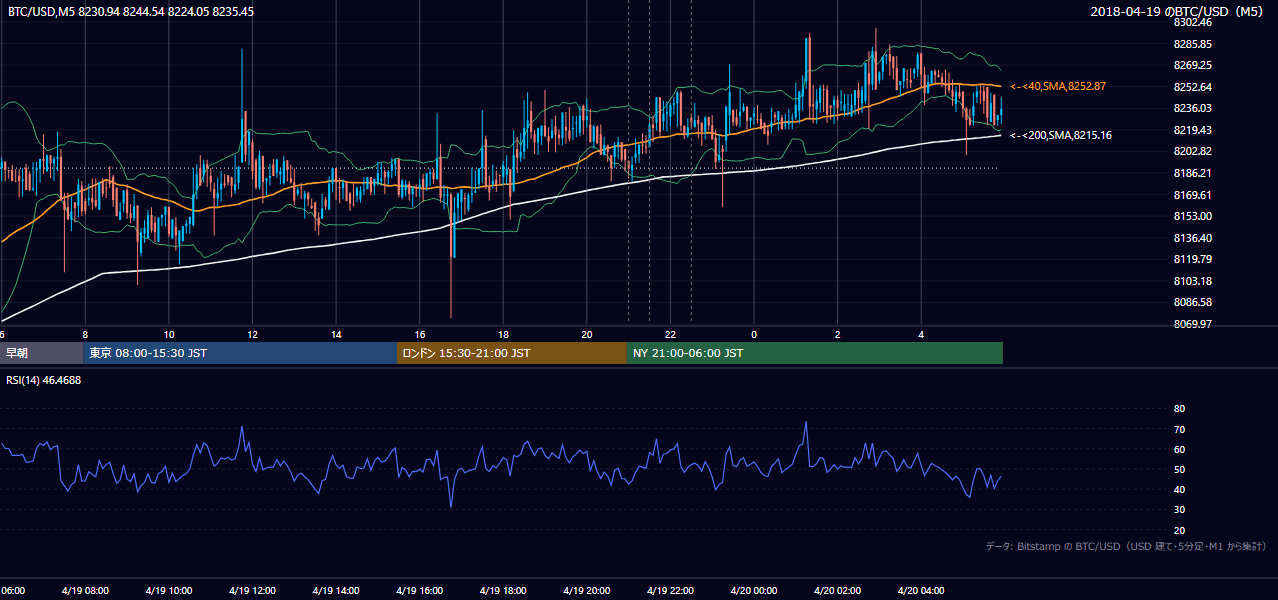The width and height of the screenshot is (1278, 600).
Task: Click RSI scale value 80
Action: pyautogui.click(x=1179, y=409)
